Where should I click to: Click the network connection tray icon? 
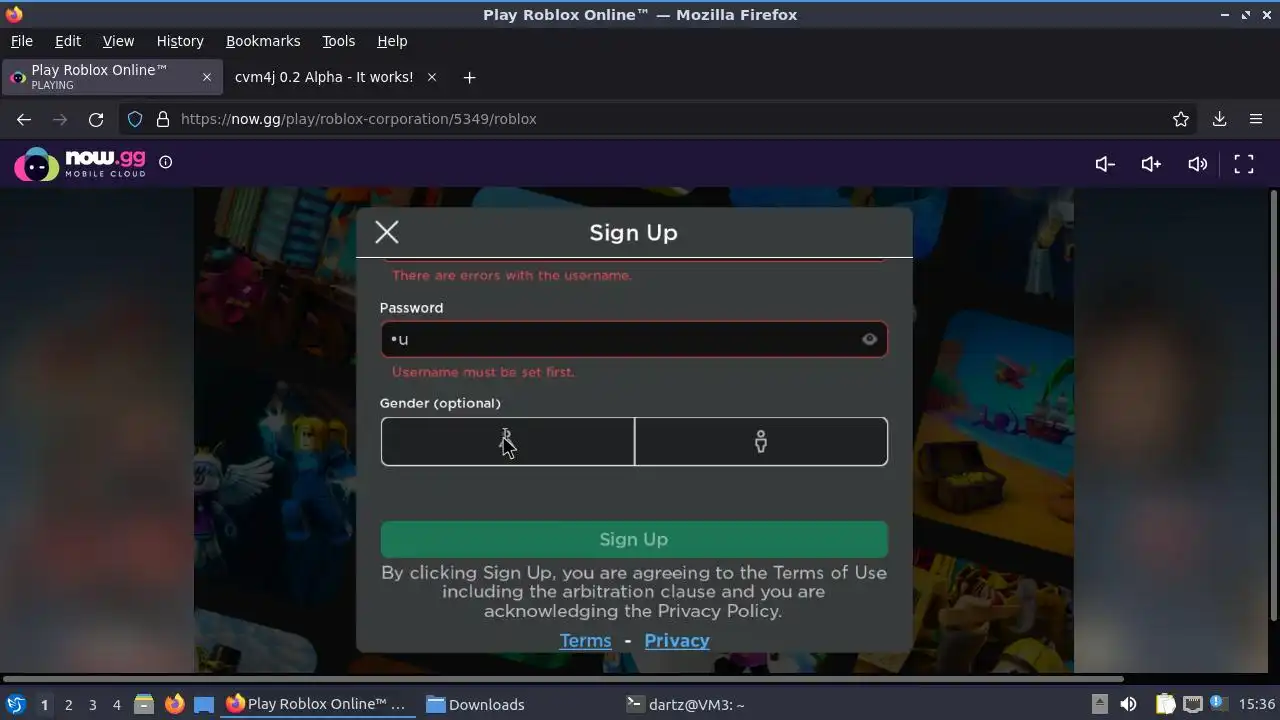point(1192,704)
